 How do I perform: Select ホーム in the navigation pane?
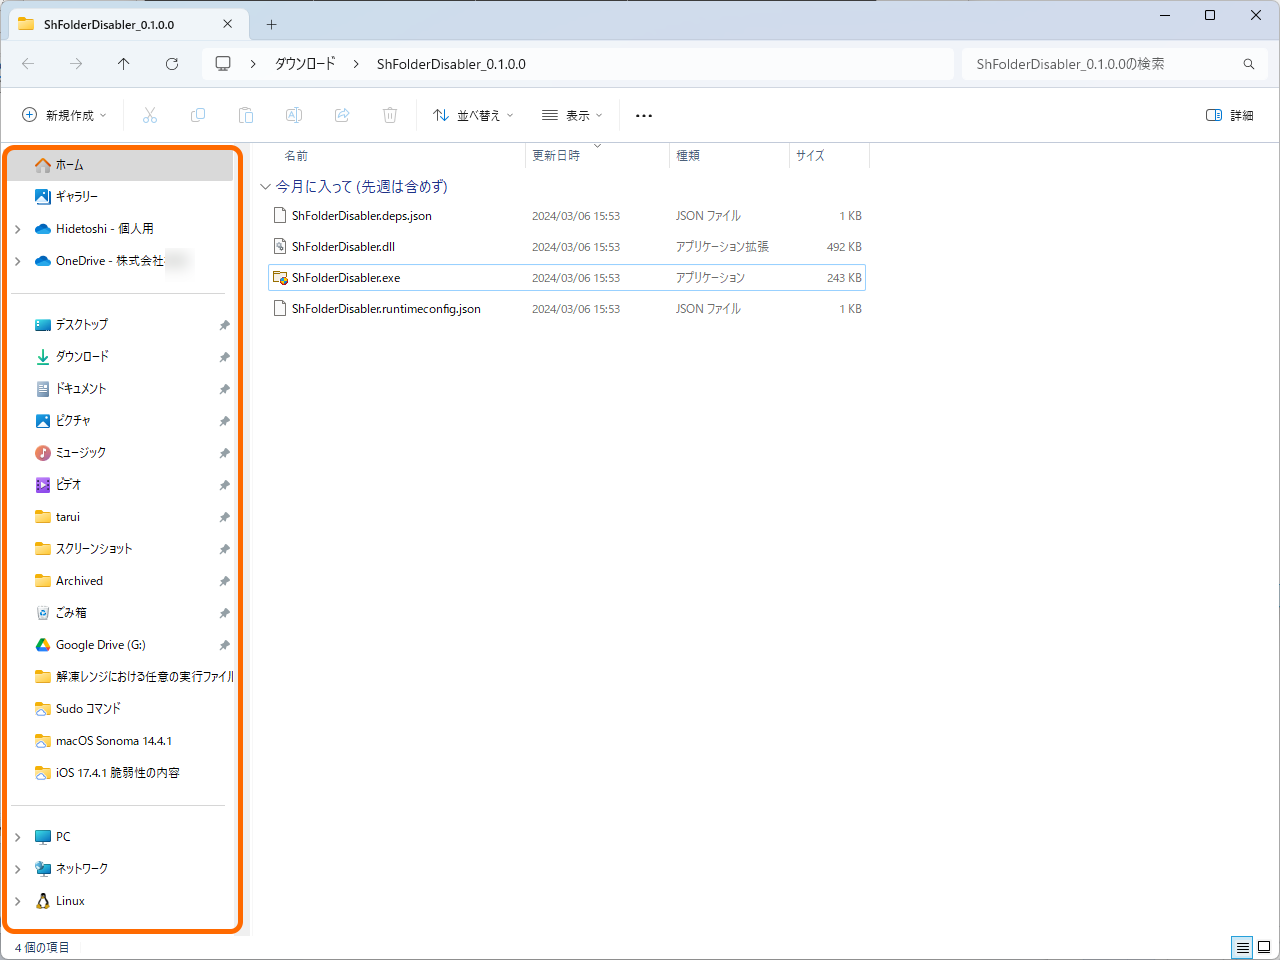[x=122, y=165]
